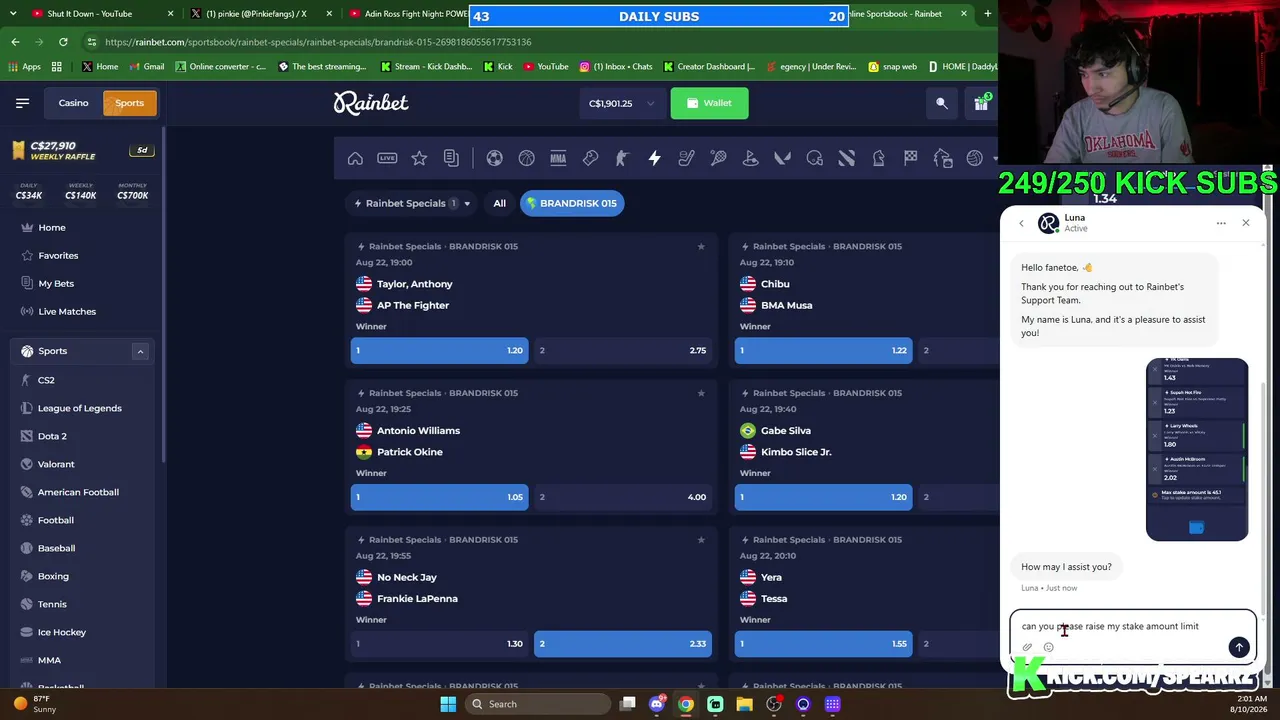
Task: Open Google Chrome from the taskbar
Action: (x=686, y=704)
